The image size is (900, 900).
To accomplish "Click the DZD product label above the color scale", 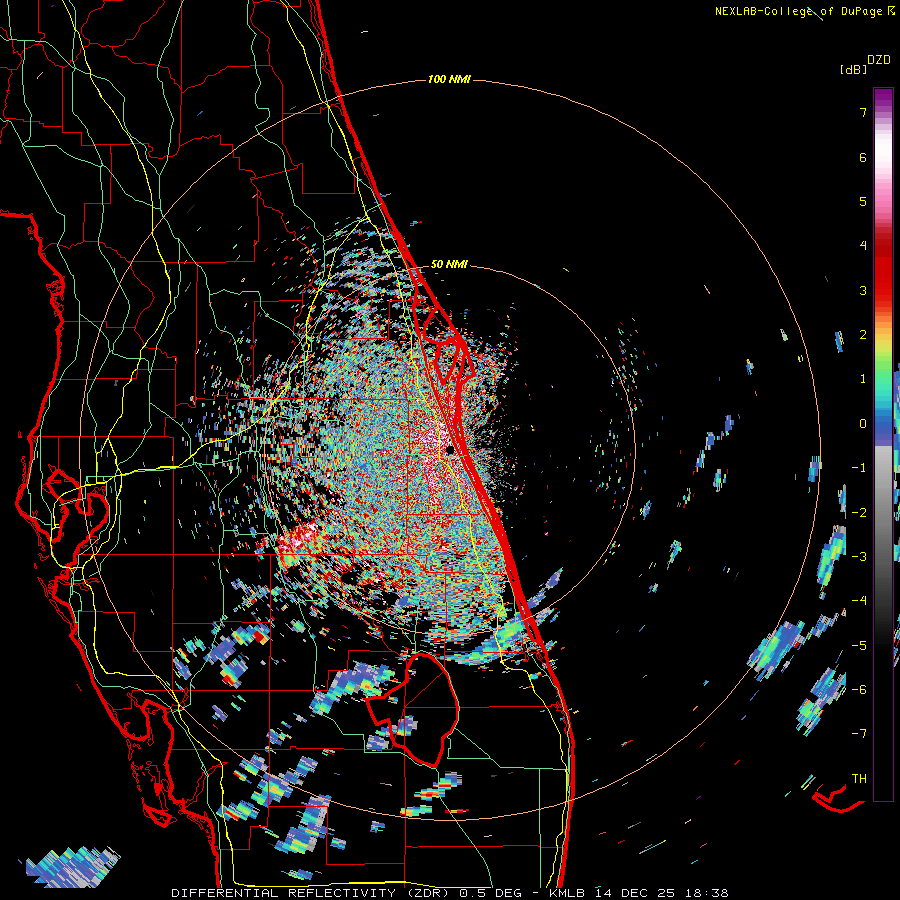I will click(879, 60).
